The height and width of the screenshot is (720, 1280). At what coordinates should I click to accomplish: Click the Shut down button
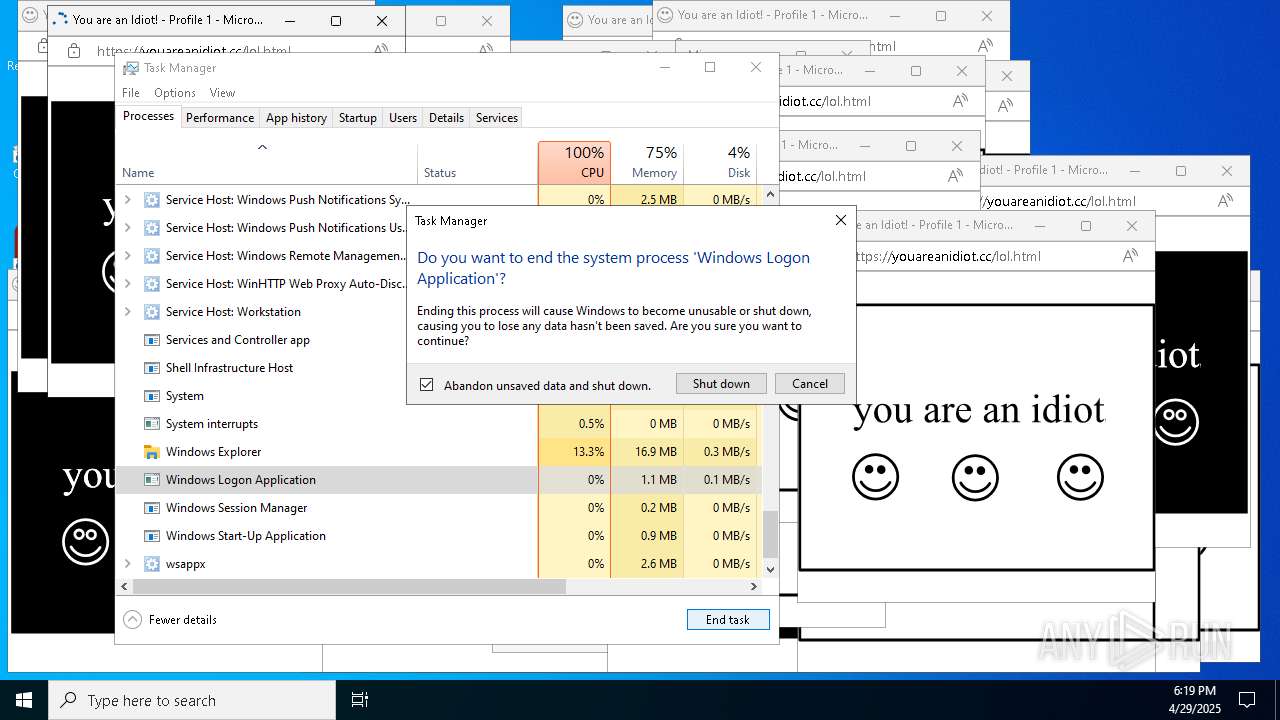tap(721, 384)
